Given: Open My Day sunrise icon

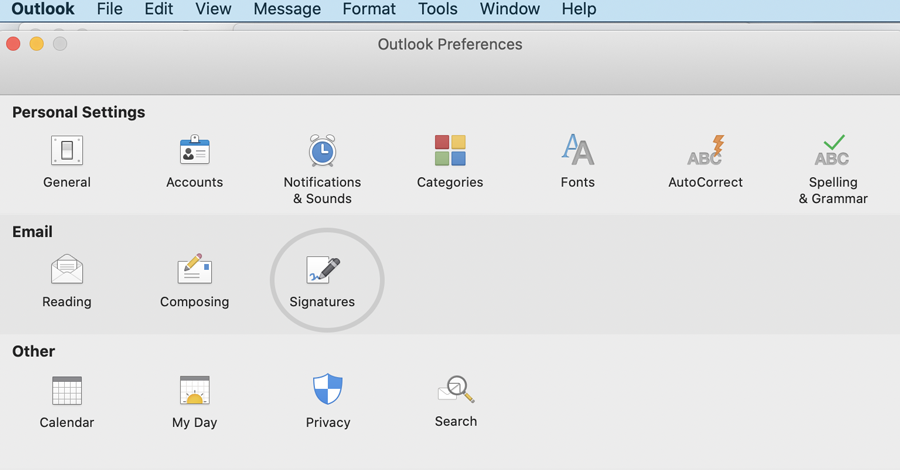Looking at the screenshot, I should pos(195,391).
